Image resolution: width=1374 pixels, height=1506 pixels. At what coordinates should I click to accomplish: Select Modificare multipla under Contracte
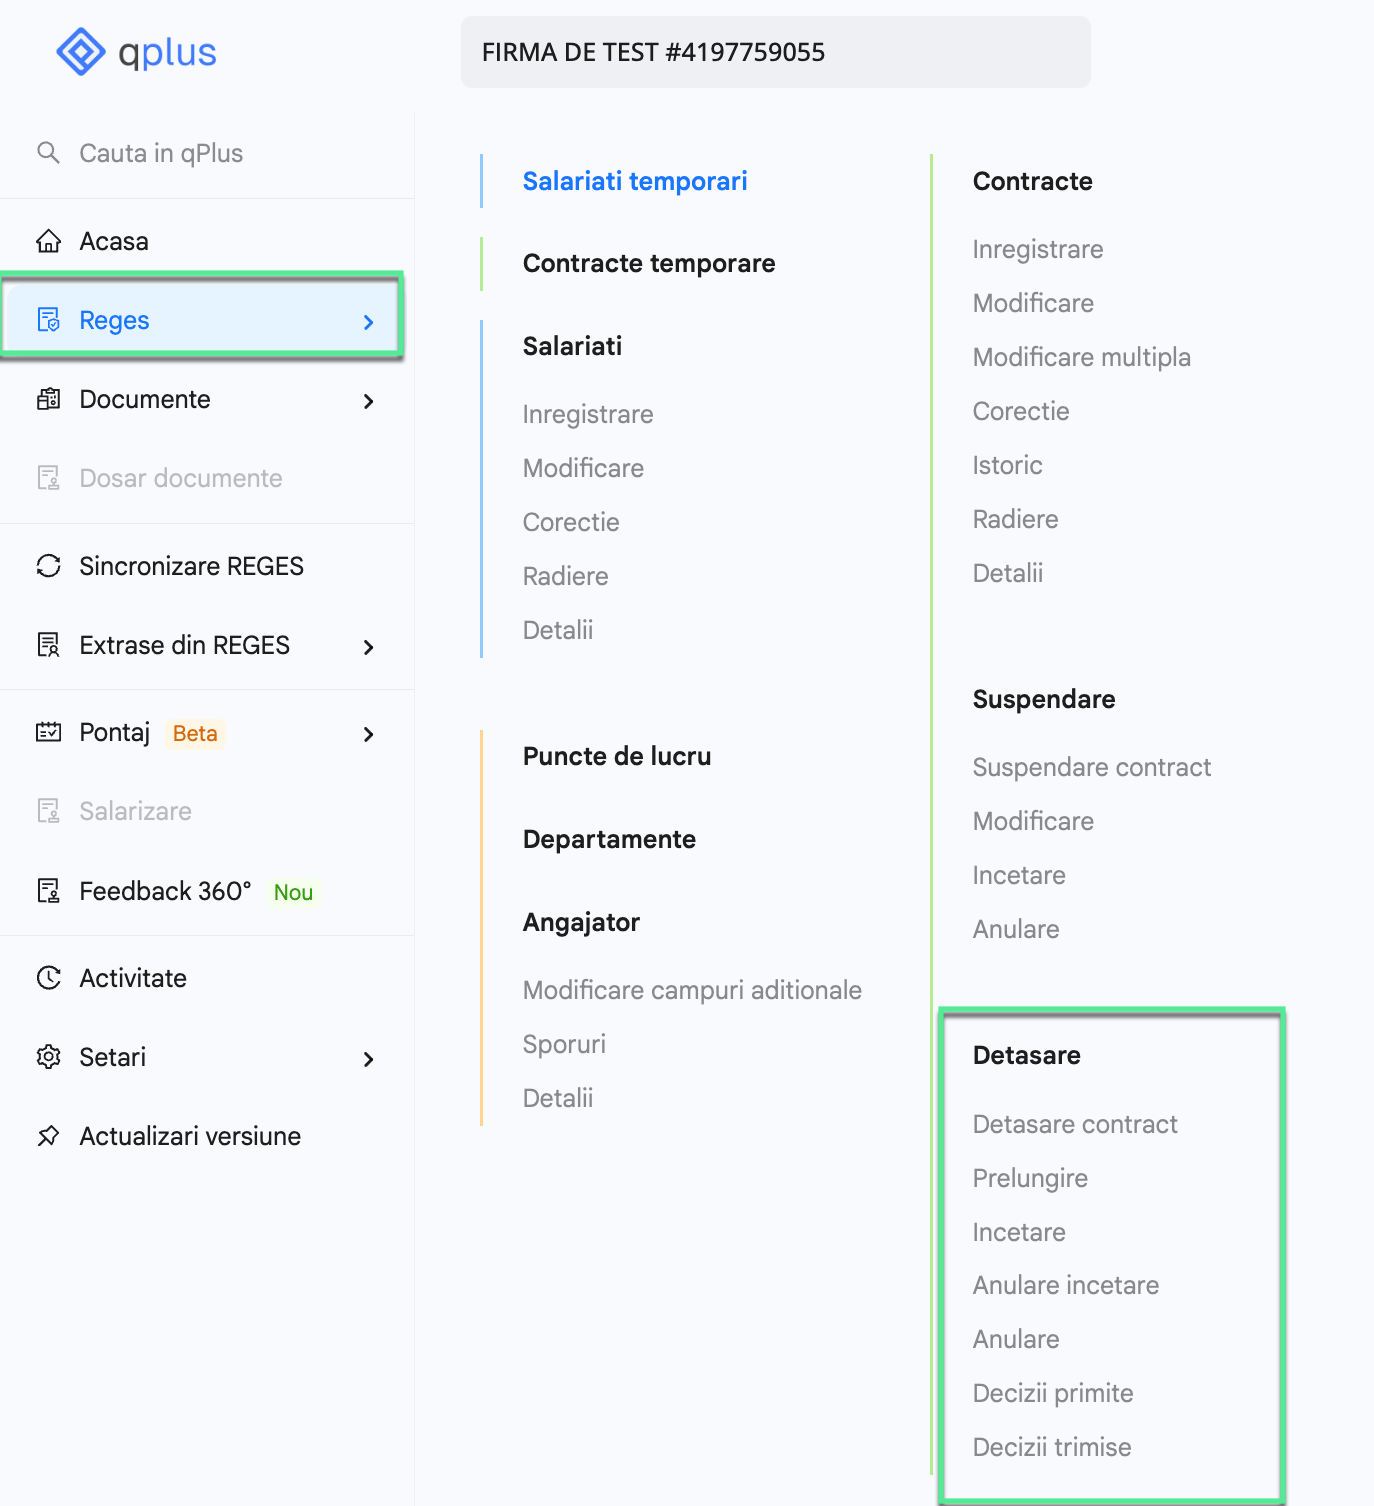(1081, 357)
